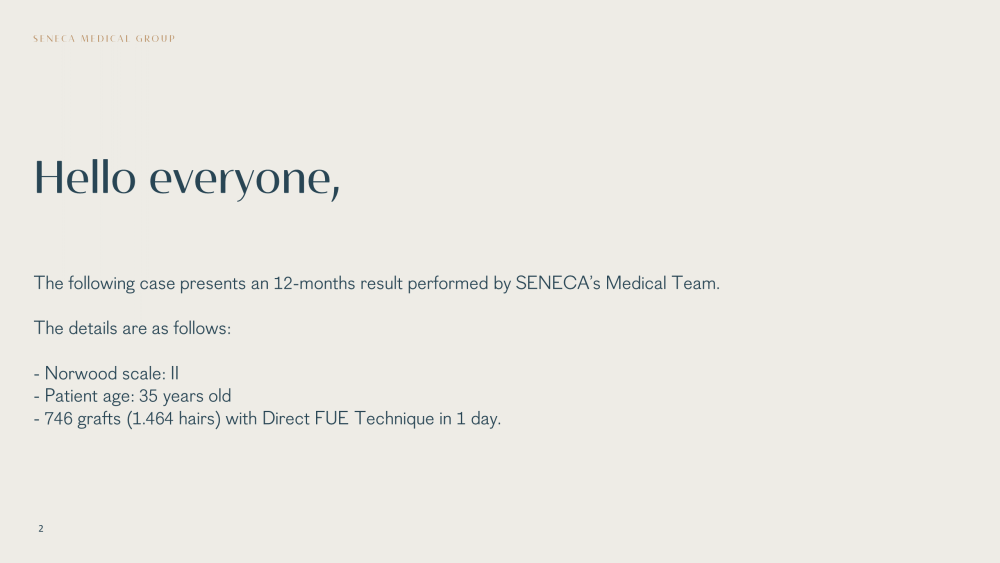Click the text 'SENECA's Medical Team.'
This screenshot has width=1000, height=563.
(617, 283)
